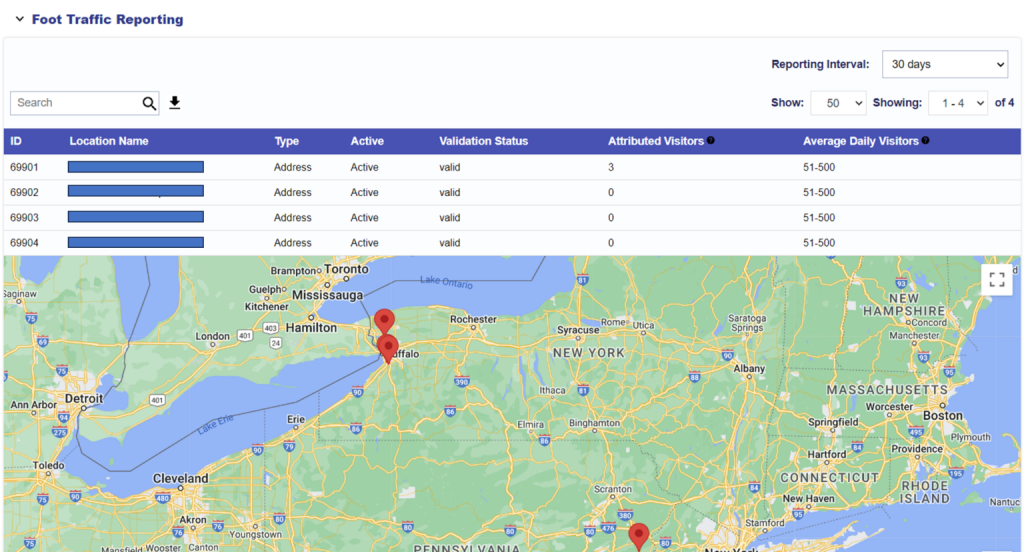Select the ID 69903 cell
Screen dimensions: 1024x552
[x=24, y=218]
